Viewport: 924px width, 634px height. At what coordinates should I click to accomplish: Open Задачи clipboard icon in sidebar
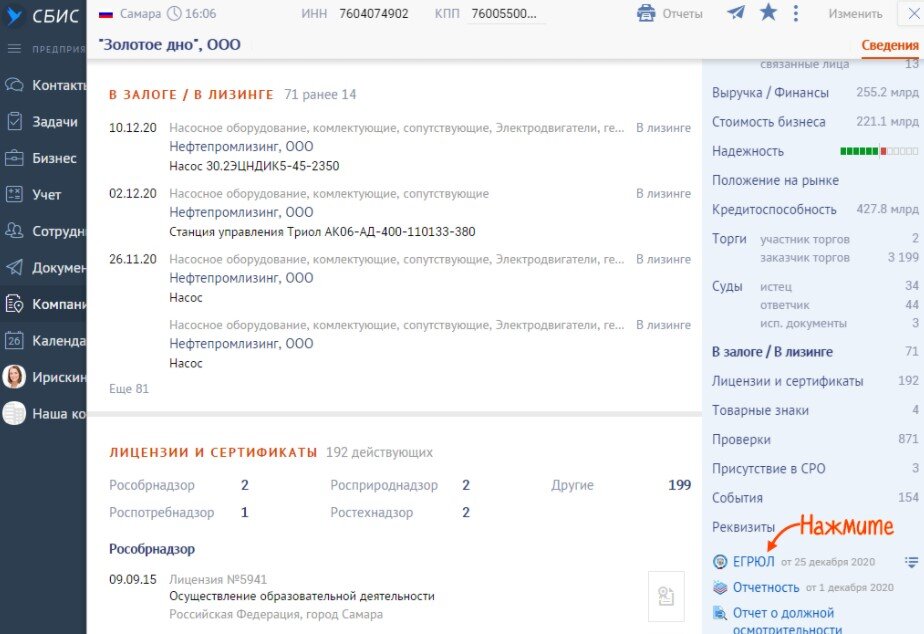pos(14,121)
